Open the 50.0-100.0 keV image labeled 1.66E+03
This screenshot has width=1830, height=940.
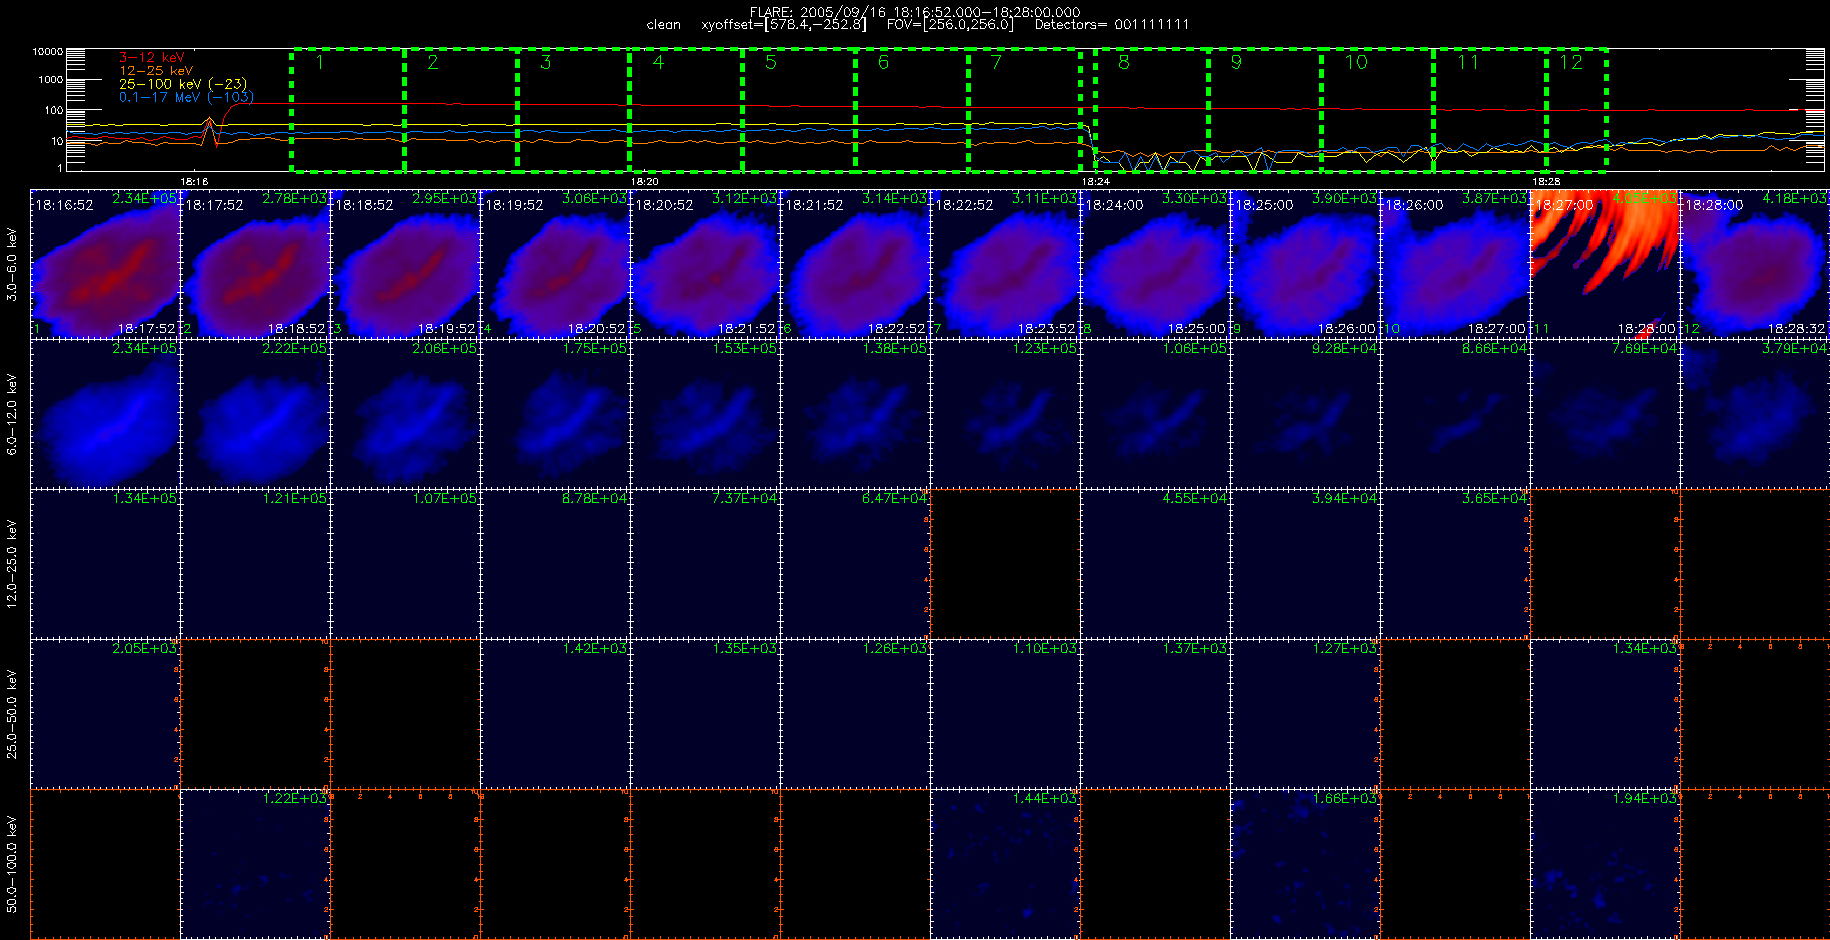pos(1305,863)
